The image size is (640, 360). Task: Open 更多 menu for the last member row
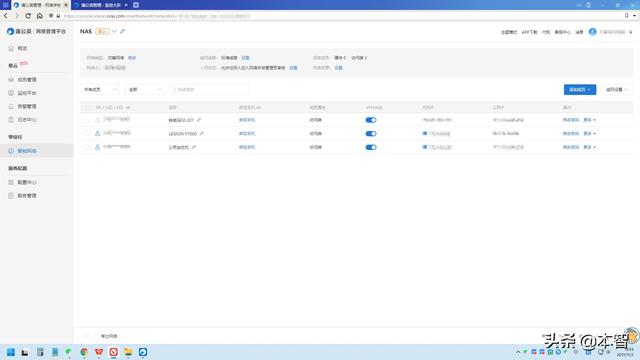[x=589, y=147]
